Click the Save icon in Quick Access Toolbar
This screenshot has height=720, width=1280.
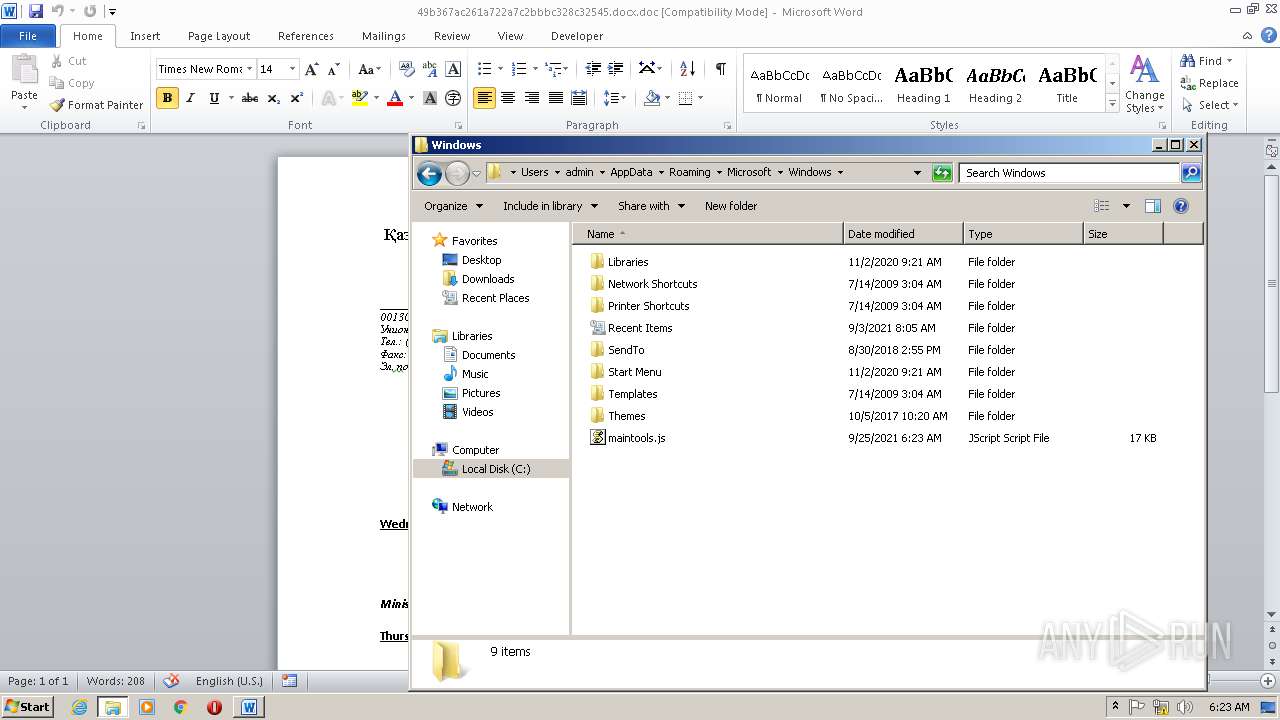[36, 11]
